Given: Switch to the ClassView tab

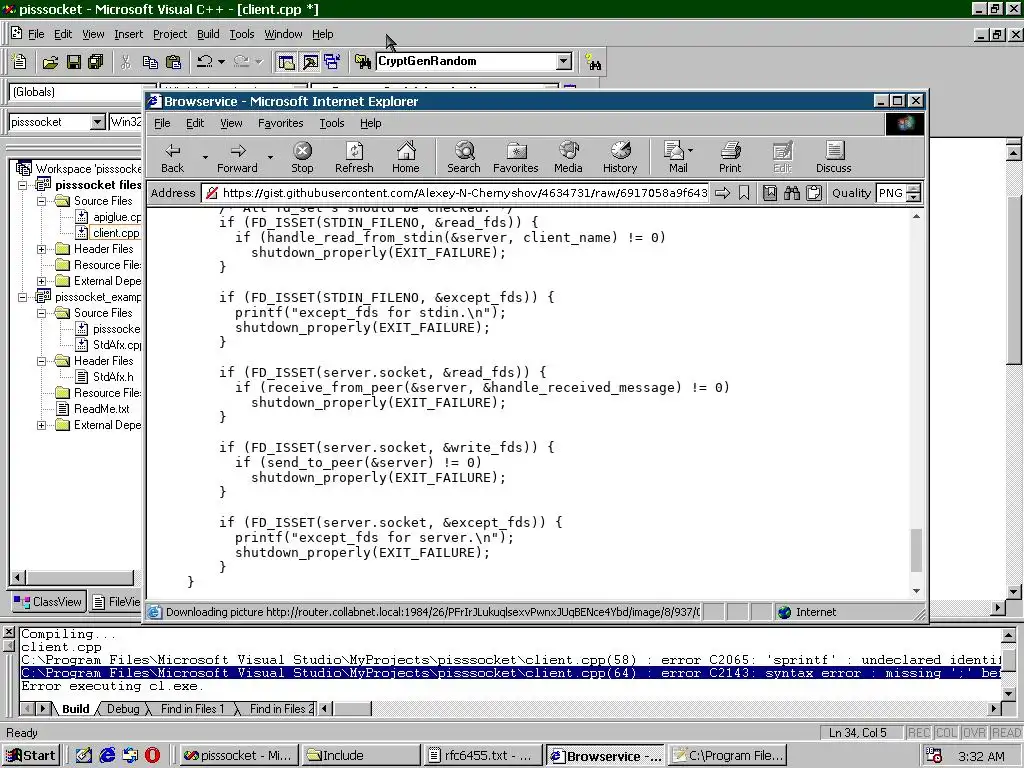Looking at the screenshot, I should [48, 601].
